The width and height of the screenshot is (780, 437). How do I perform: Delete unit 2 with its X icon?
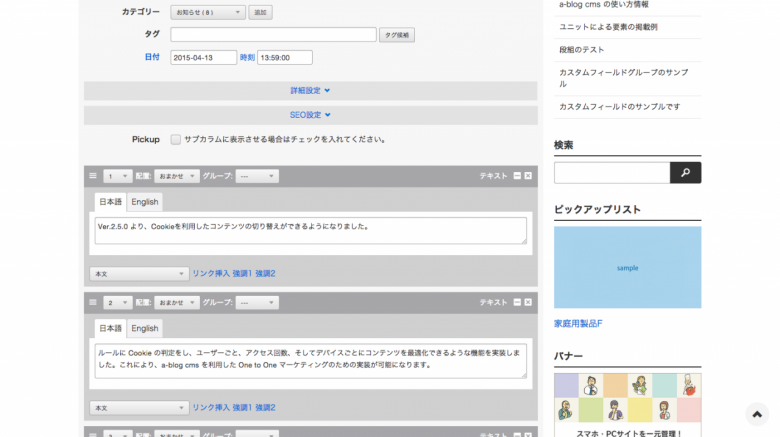coord(528,302)
